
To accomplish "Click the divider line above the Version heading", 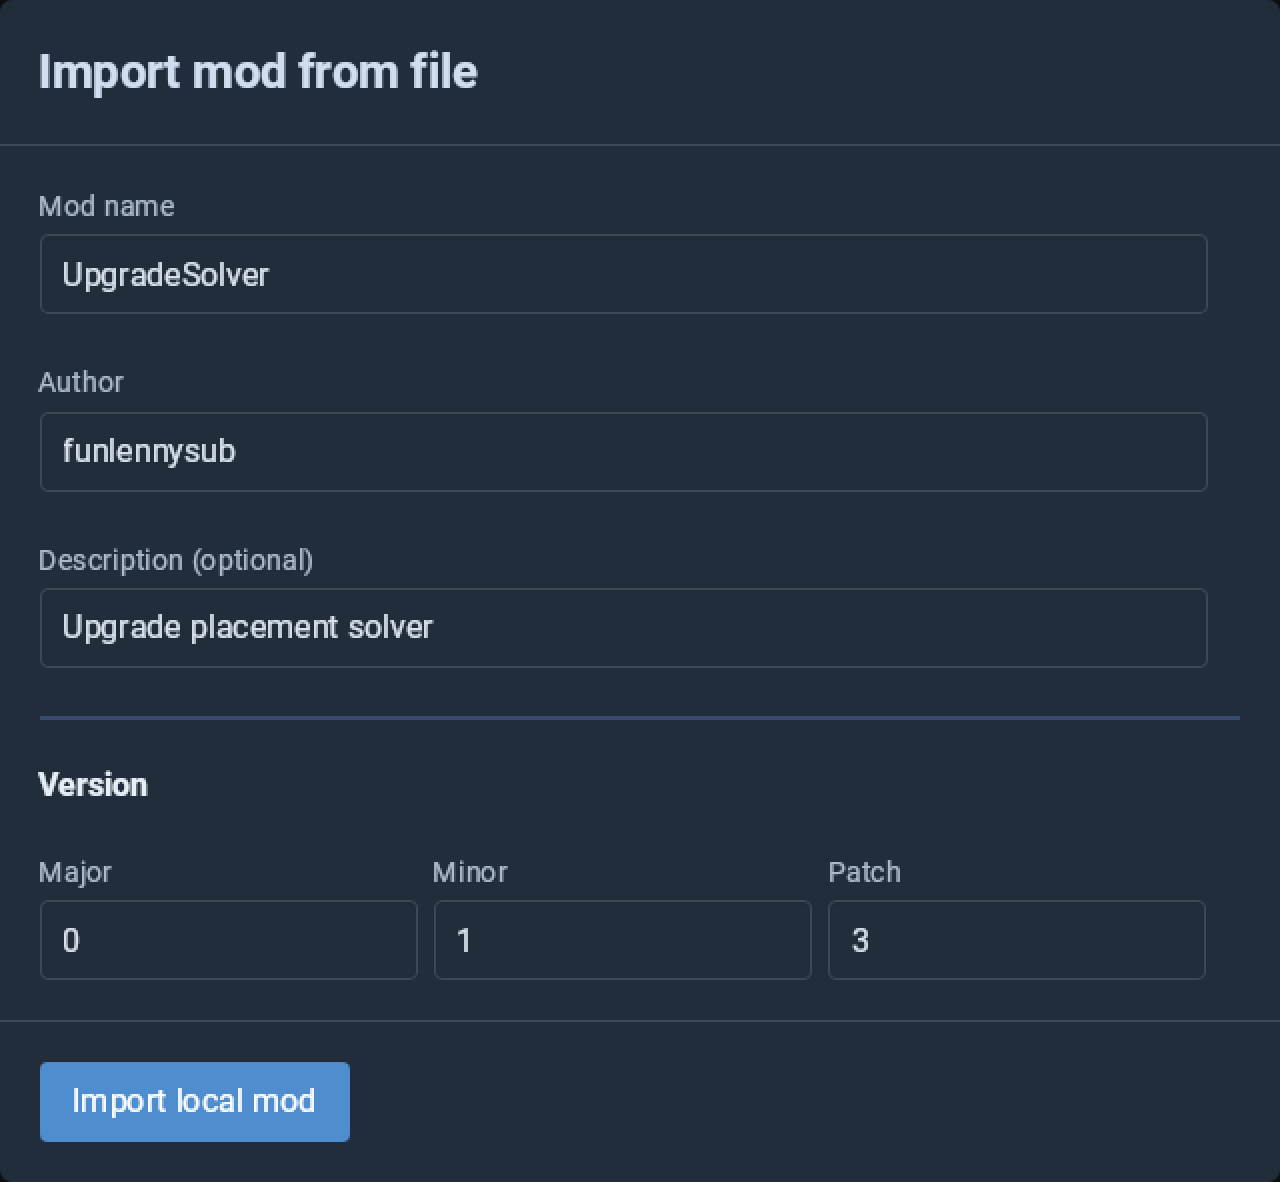I will (x=640, y=717).
